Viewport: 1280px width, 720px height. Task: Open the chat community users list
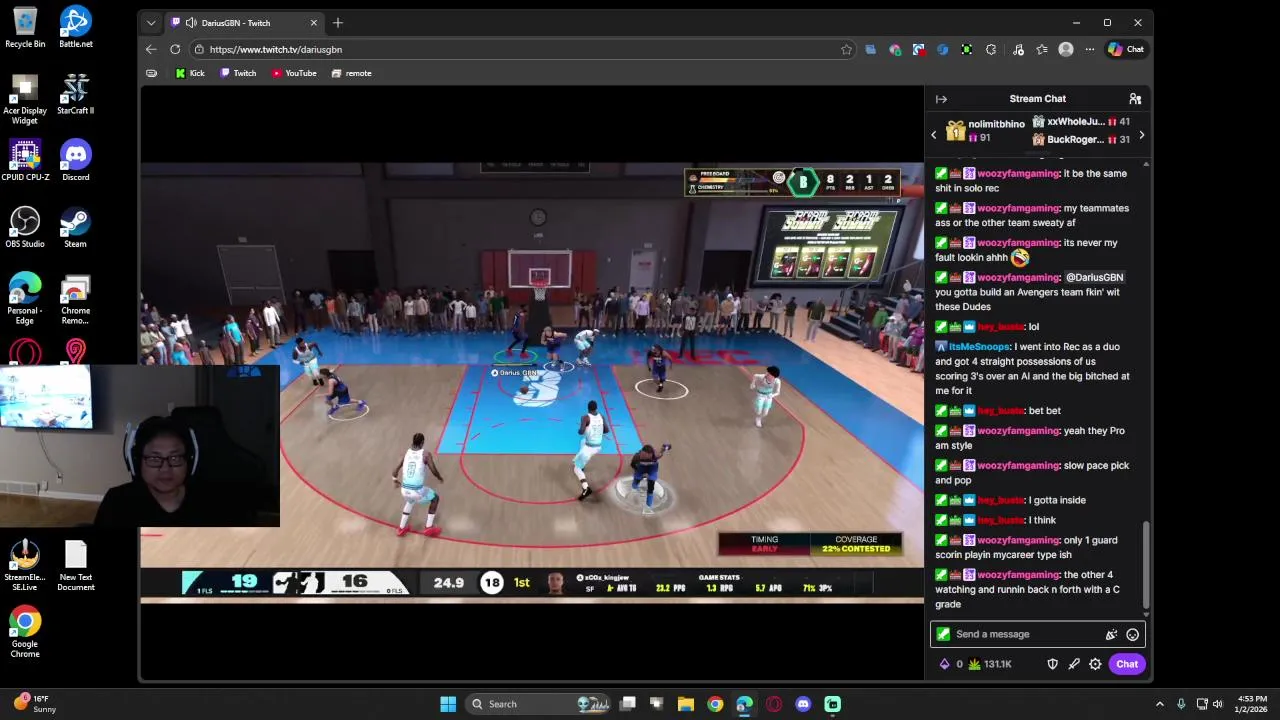[1135, 99]
